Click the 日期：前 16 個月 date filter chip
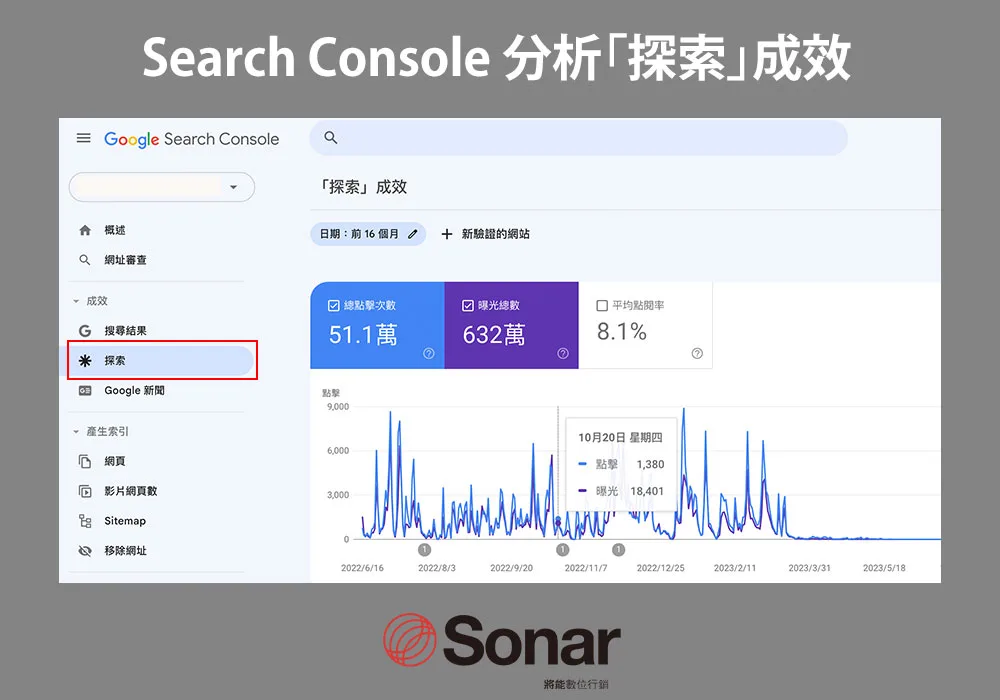The width and height of the screenshot is (1000, 700). [x=368, y=234]
